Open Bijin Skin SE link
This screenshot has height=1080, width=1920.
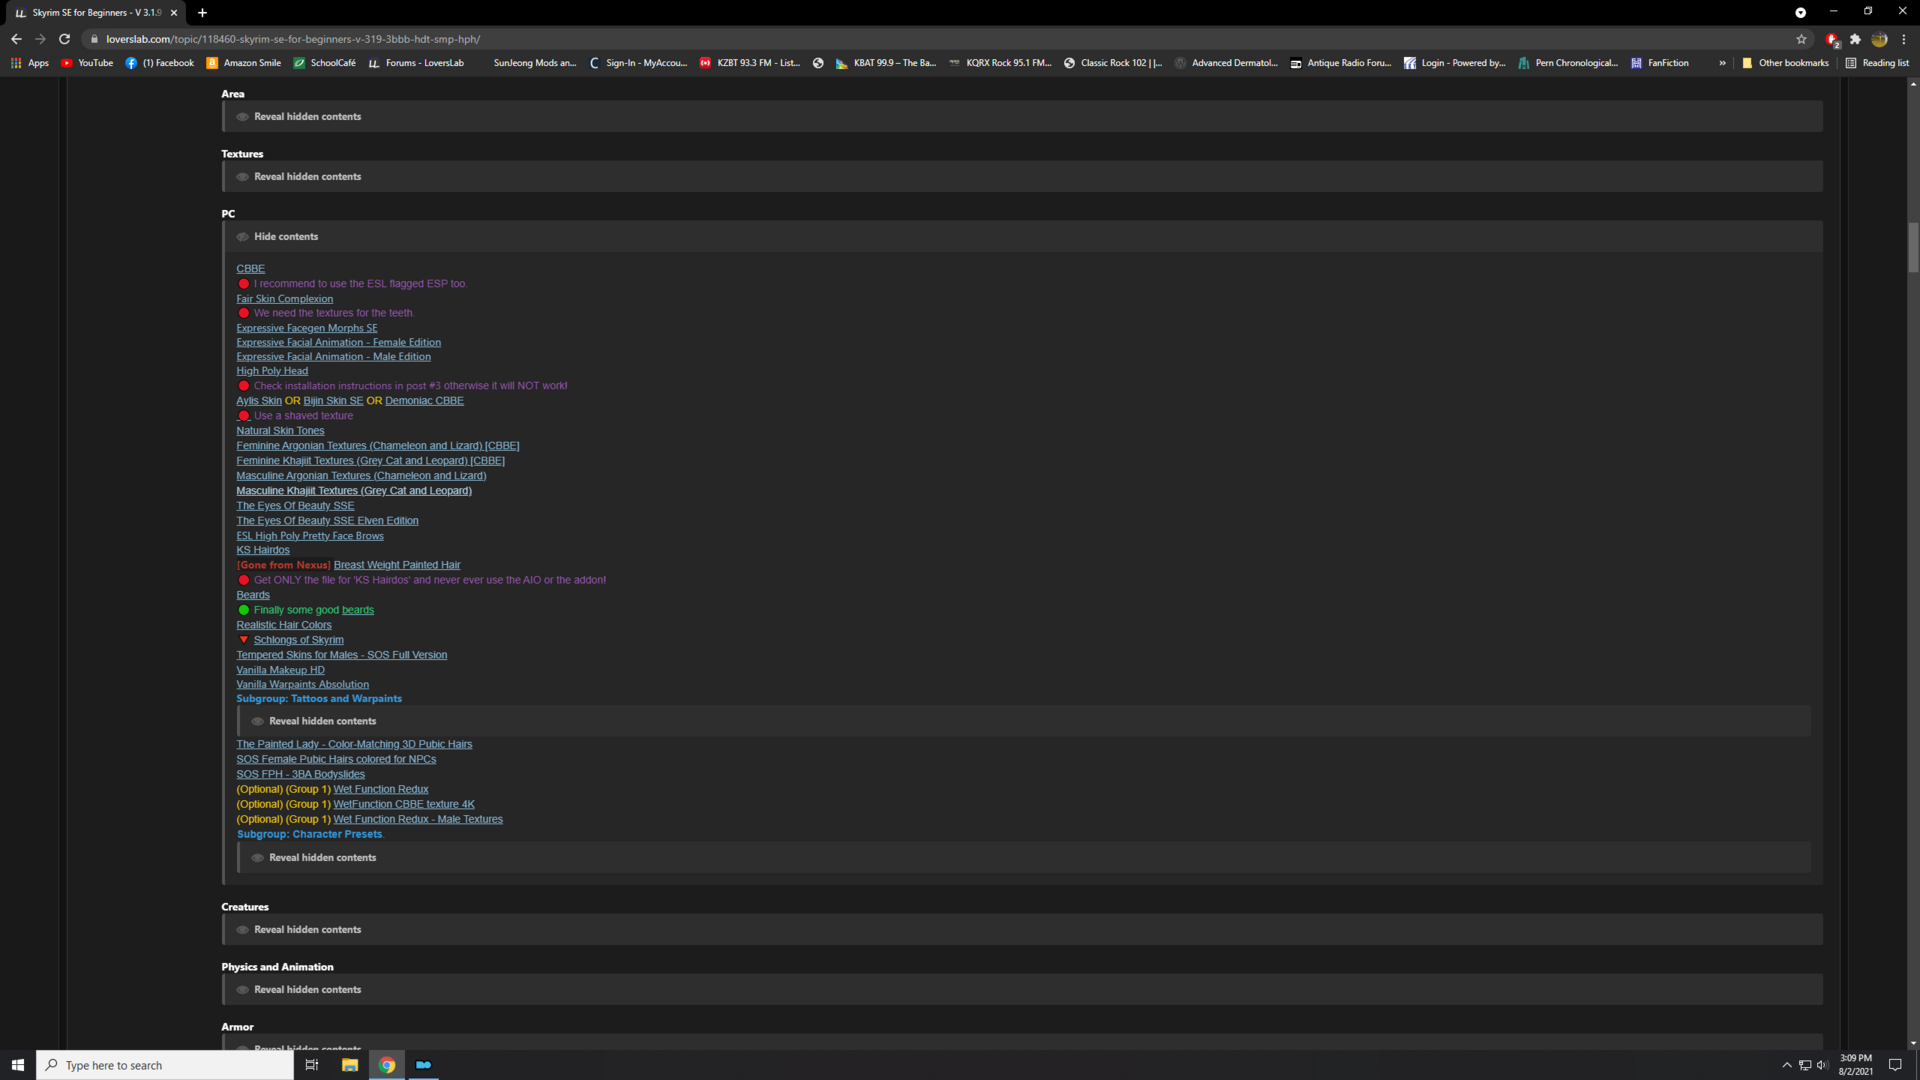pyautogui.click(x=333, y=401)
